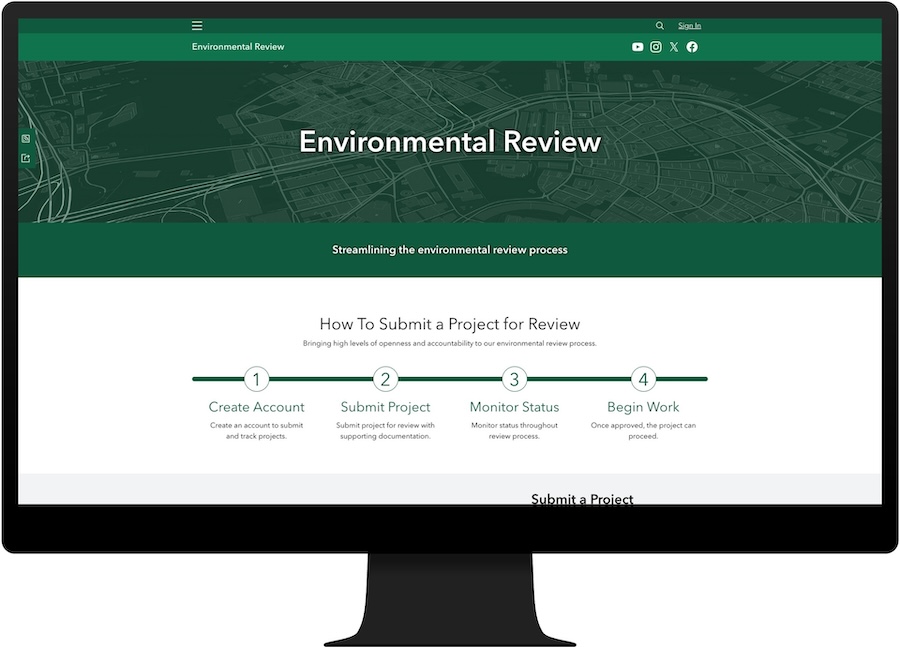Open the hamburger navigation menu
The image size is (900, 647).
click(x=197, y=25)
